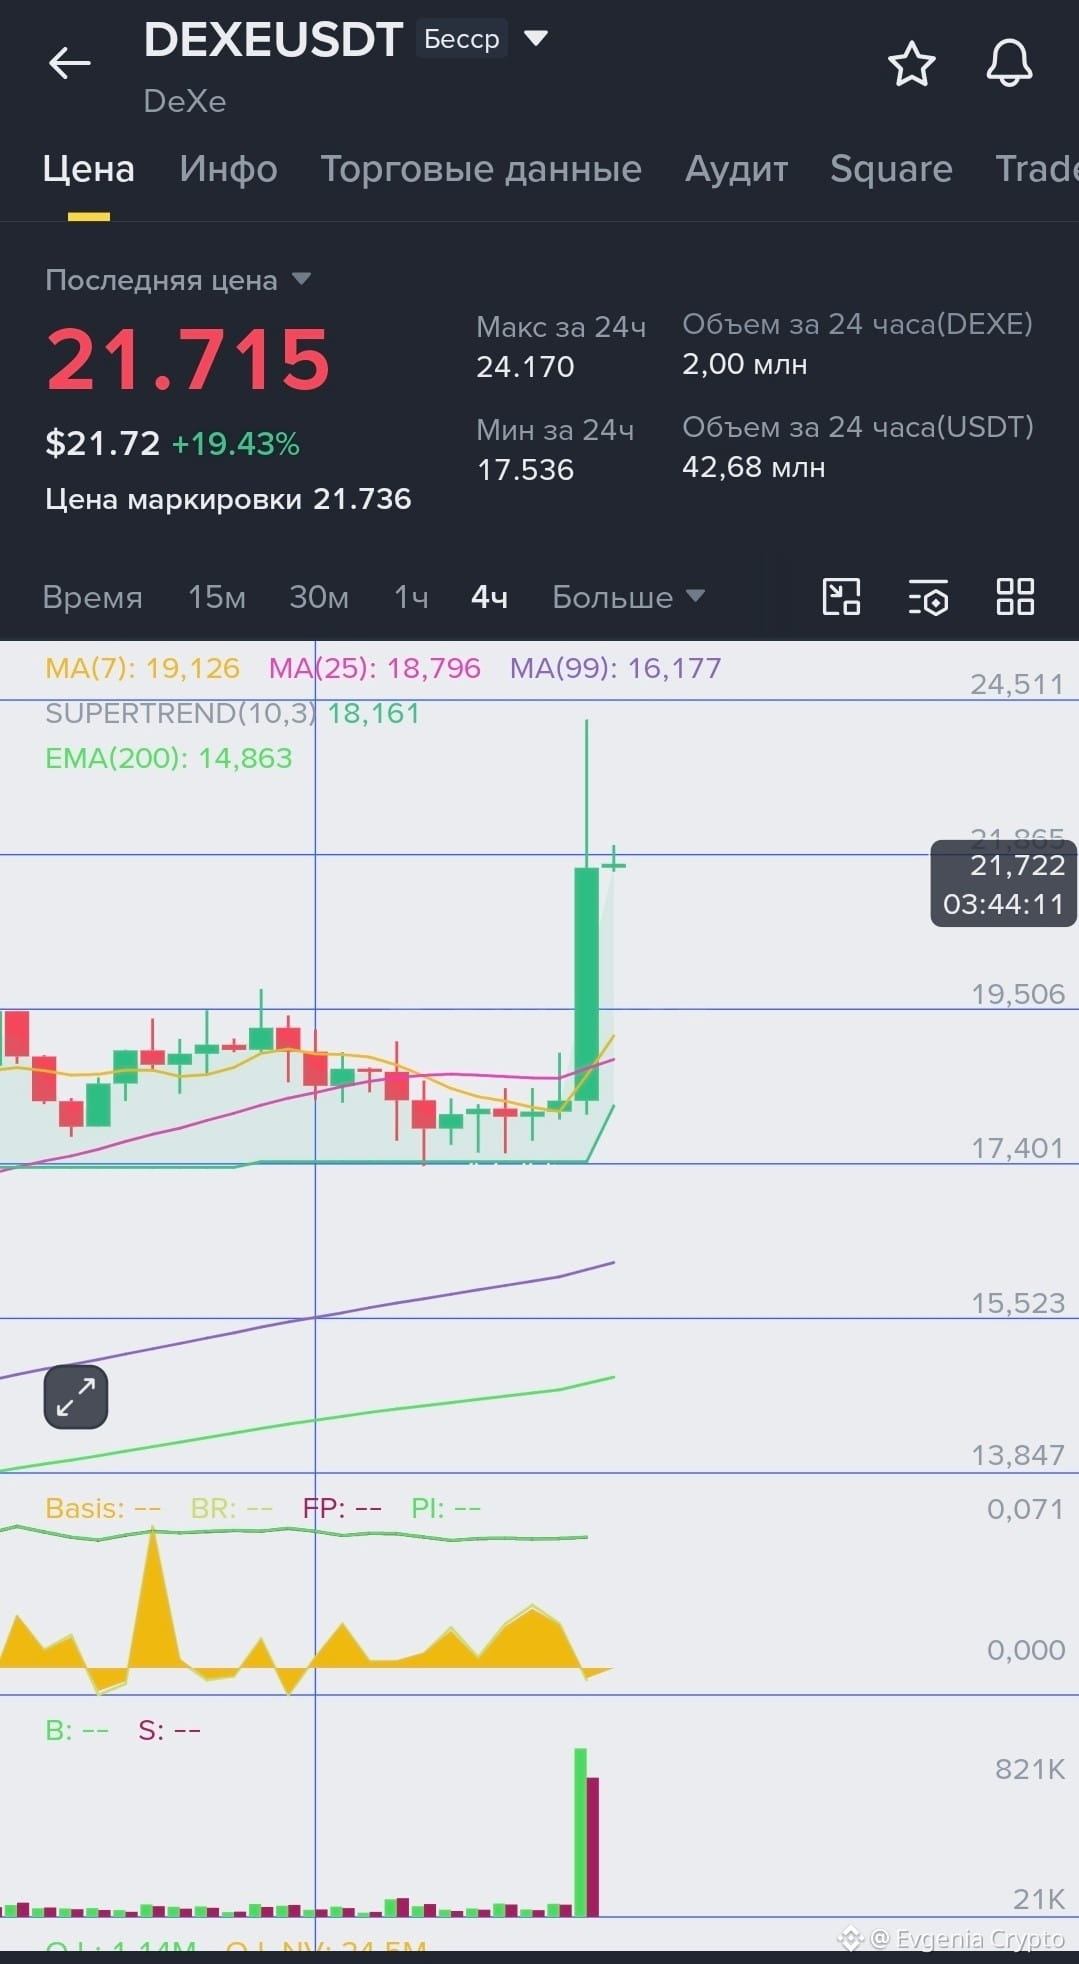
Task: Open the Инфо tab
Action: click(x=228, y=169)
